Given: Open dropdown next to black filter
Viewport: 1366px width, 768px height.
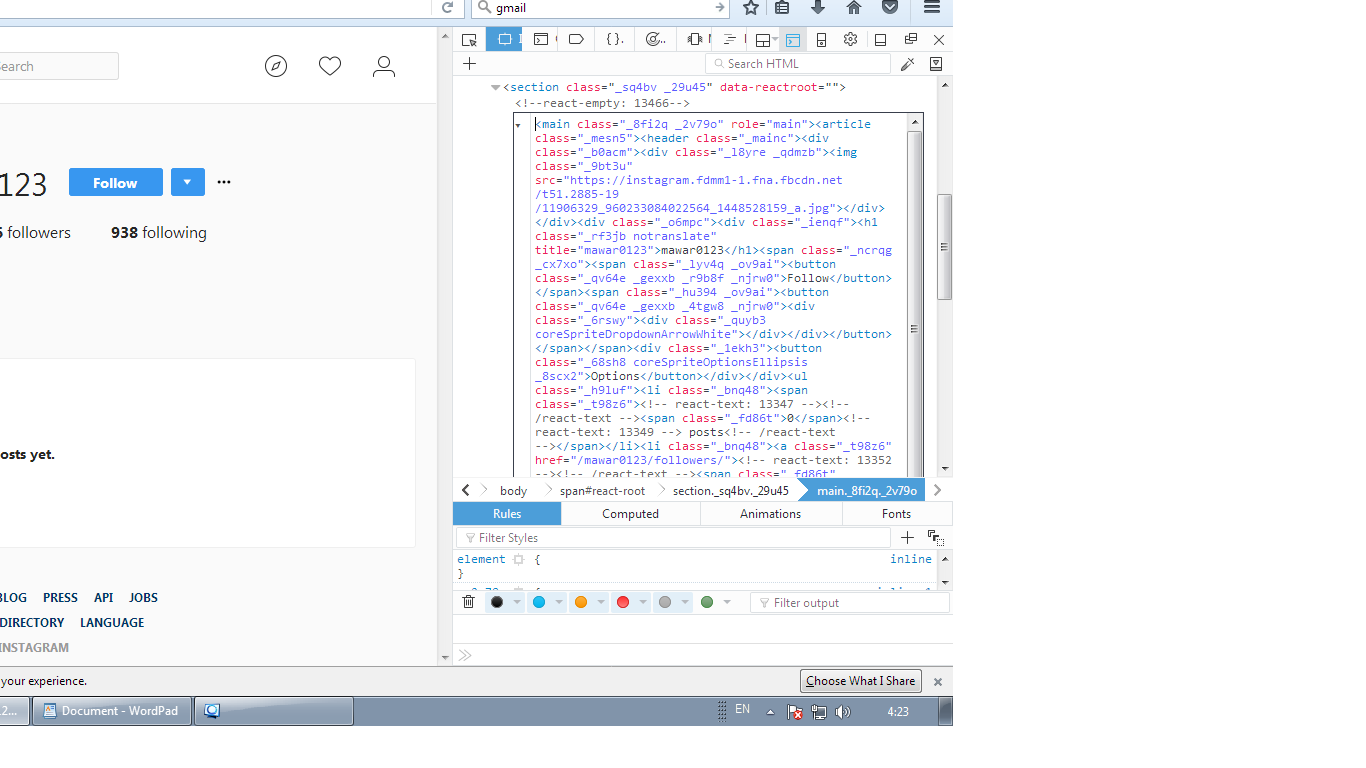Looking at the screenshot, I should point(517,602).
